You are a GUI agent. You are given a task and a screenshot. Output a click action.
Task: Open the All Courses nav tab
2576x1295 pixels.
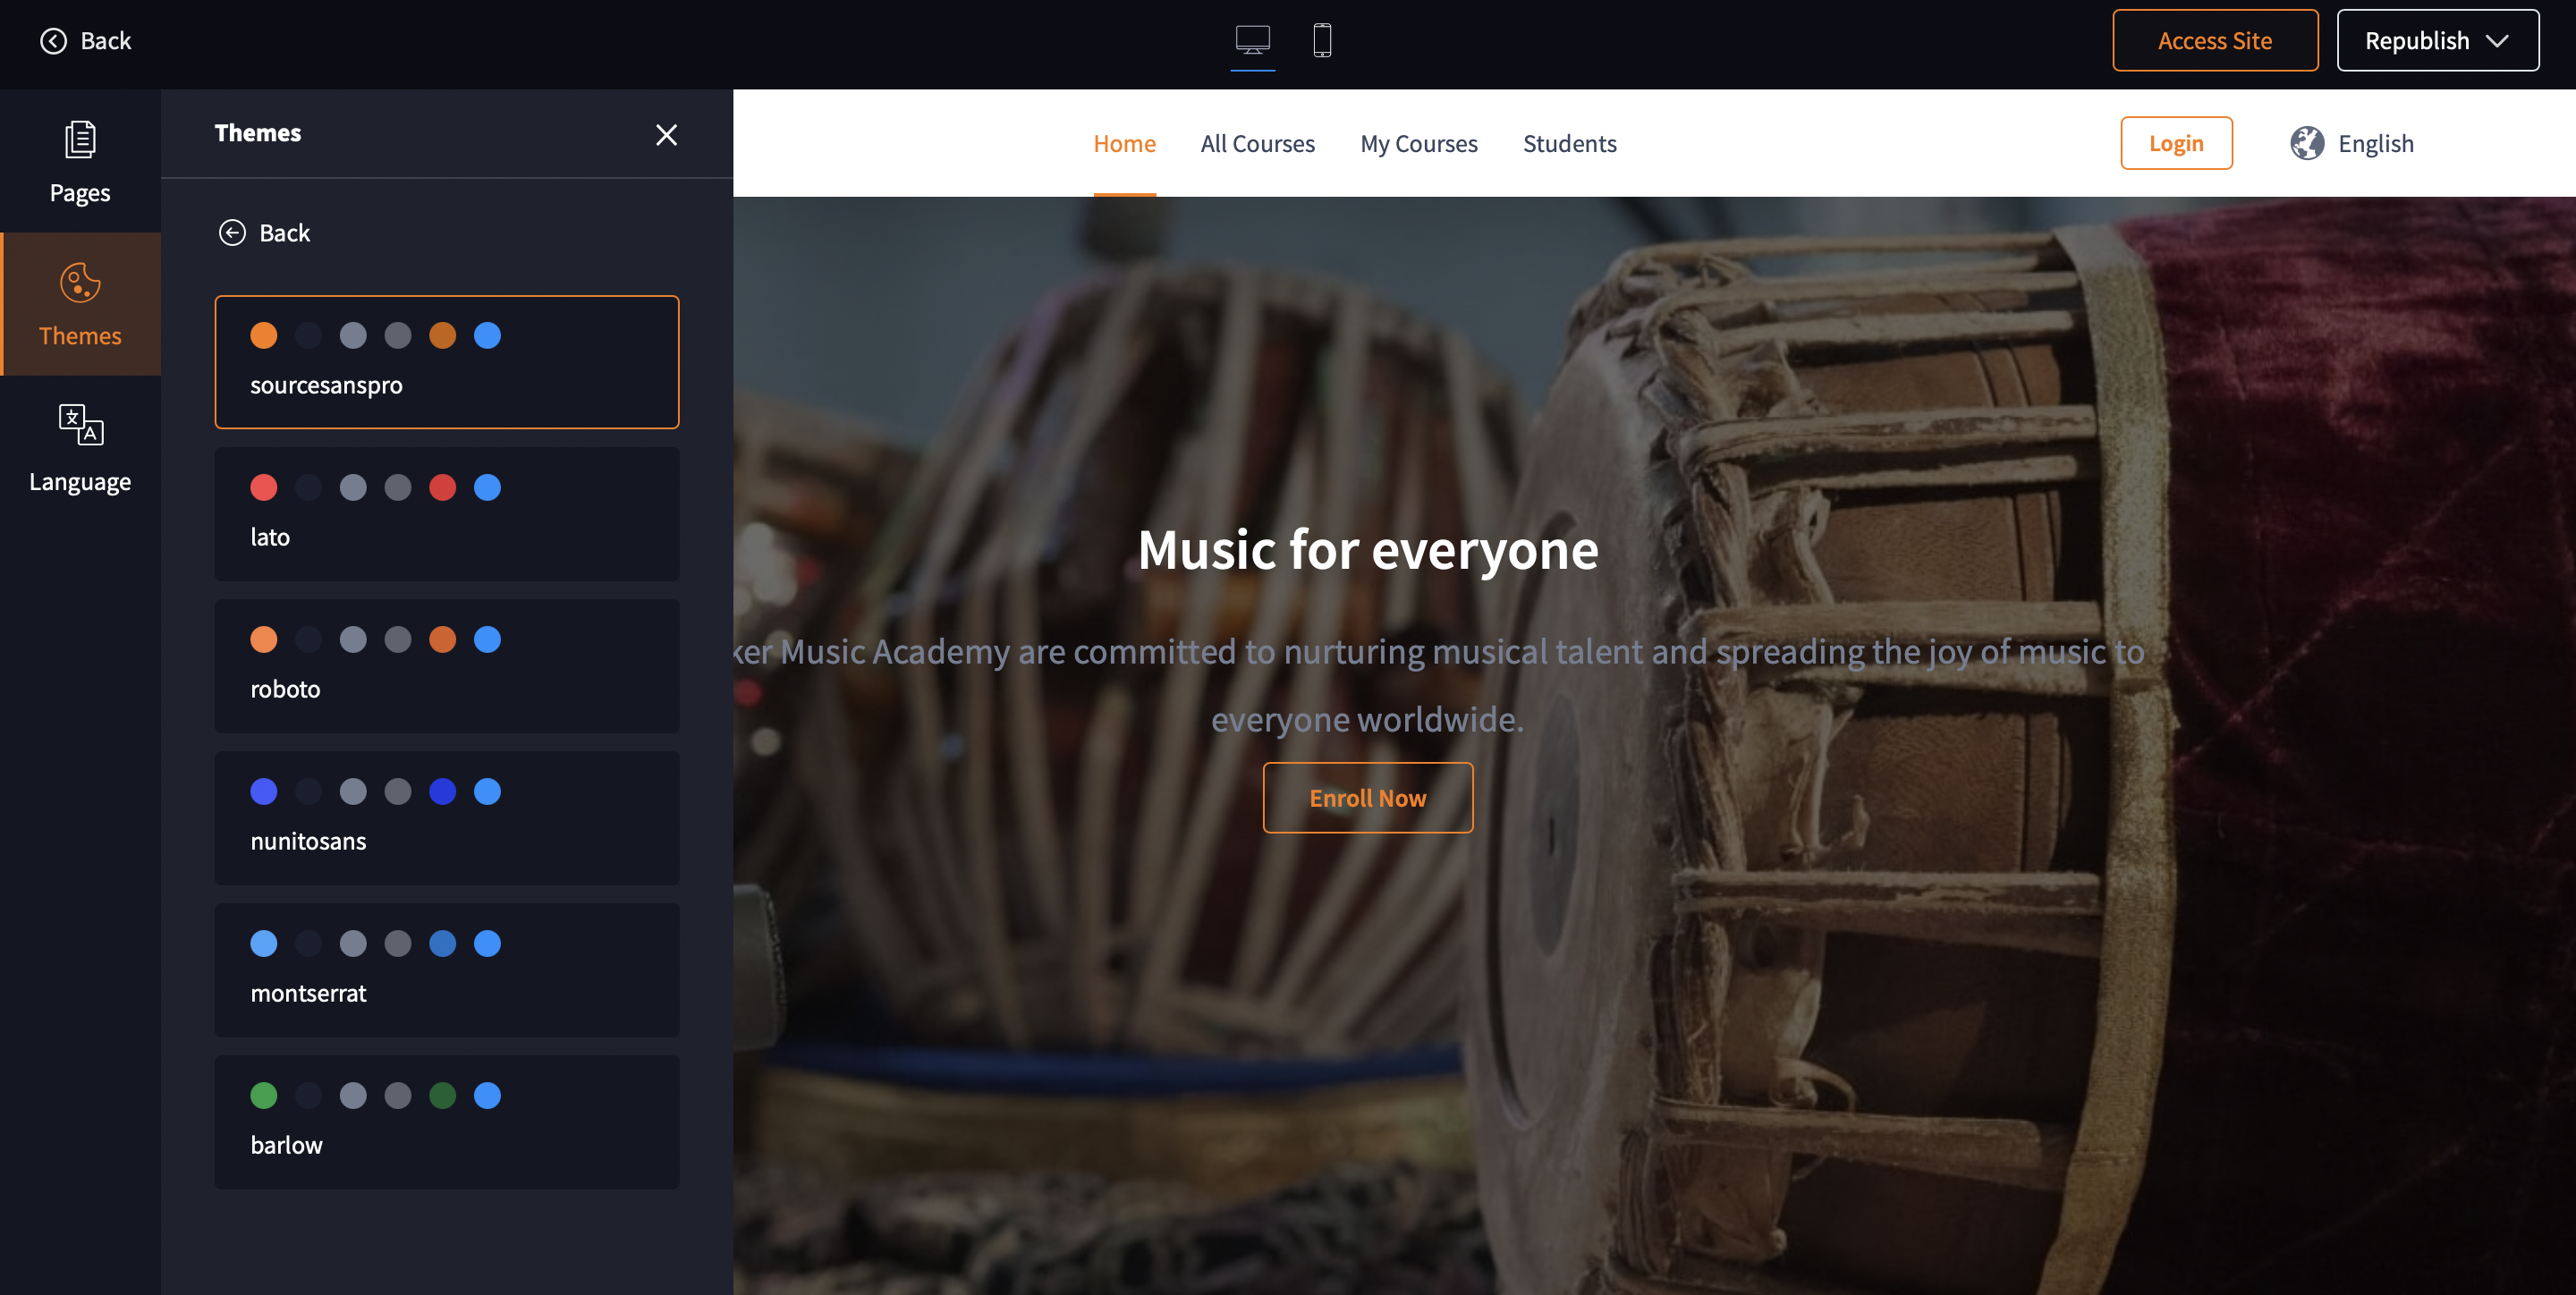click(x=1257, y=143)
